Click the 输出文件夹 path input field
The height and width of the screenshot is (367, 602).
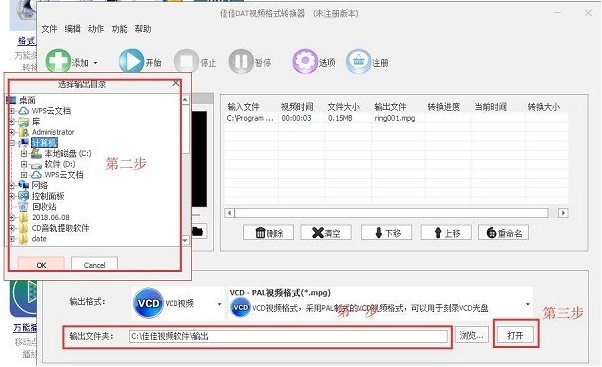pyautogui.click(x=288, y=336)
